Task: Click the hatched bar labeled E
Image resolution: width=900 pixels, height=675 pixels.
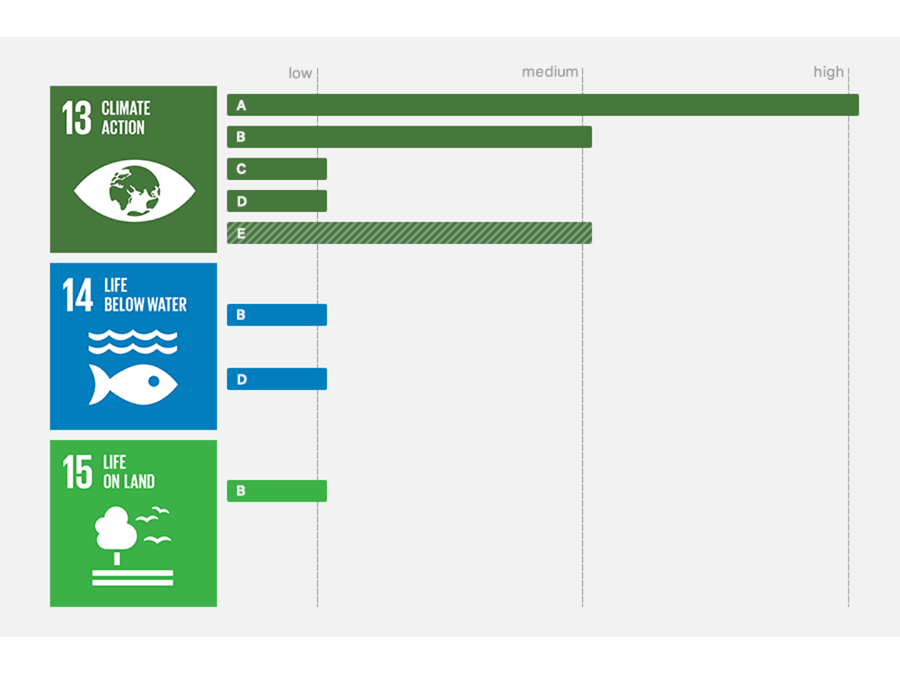Action: [409, 233]
